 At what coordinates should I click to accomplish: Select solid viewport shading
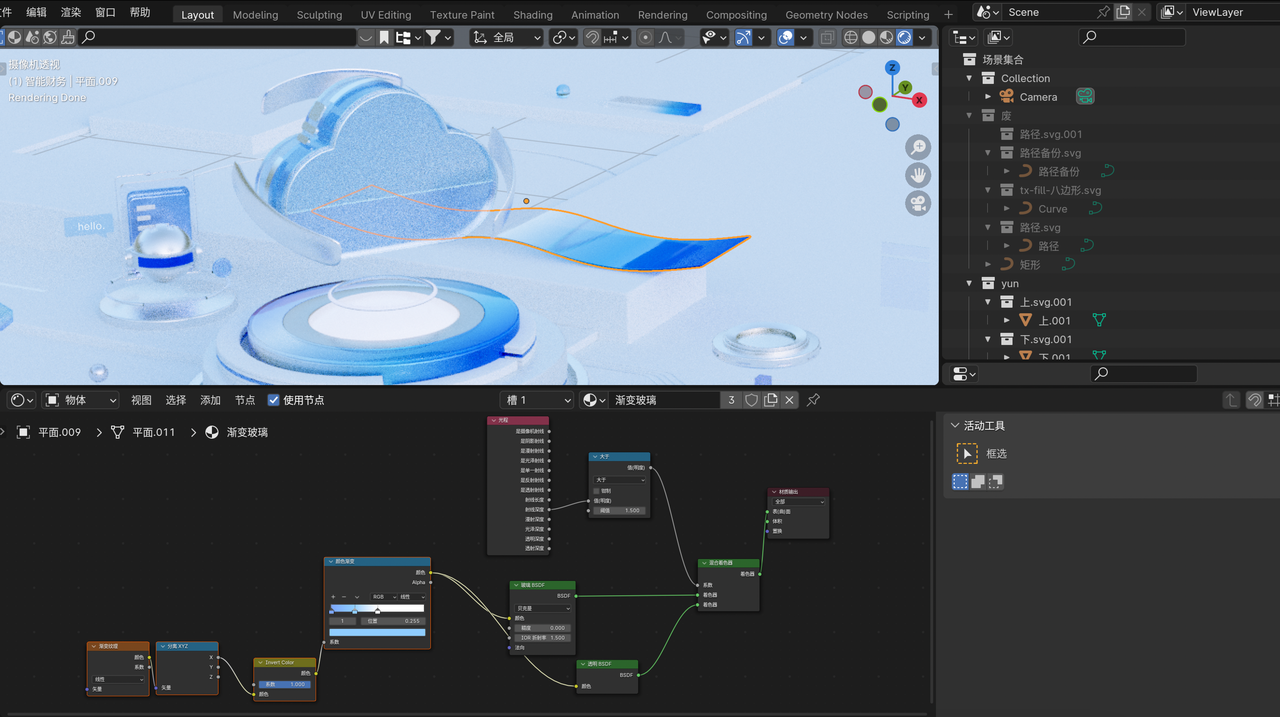(x=869, y=37)
